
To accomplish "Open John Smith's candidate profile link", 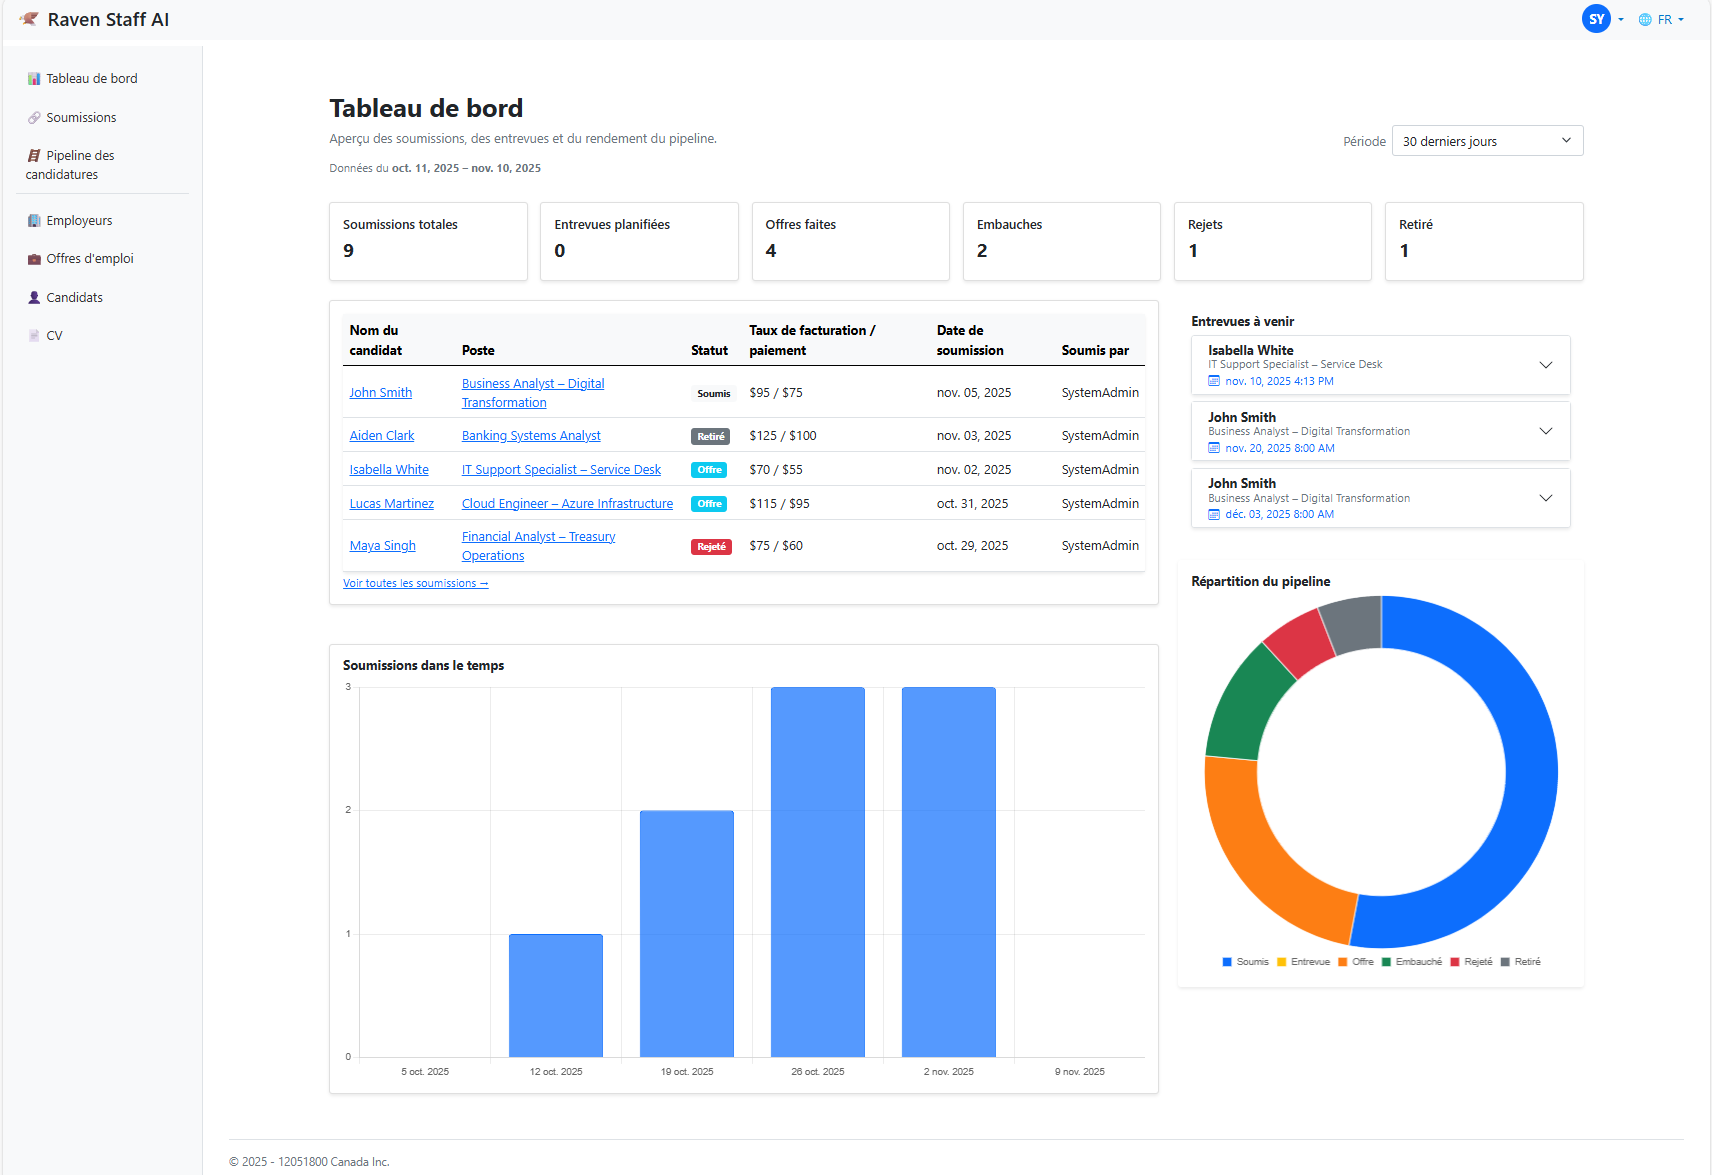I will pos(380,392).
